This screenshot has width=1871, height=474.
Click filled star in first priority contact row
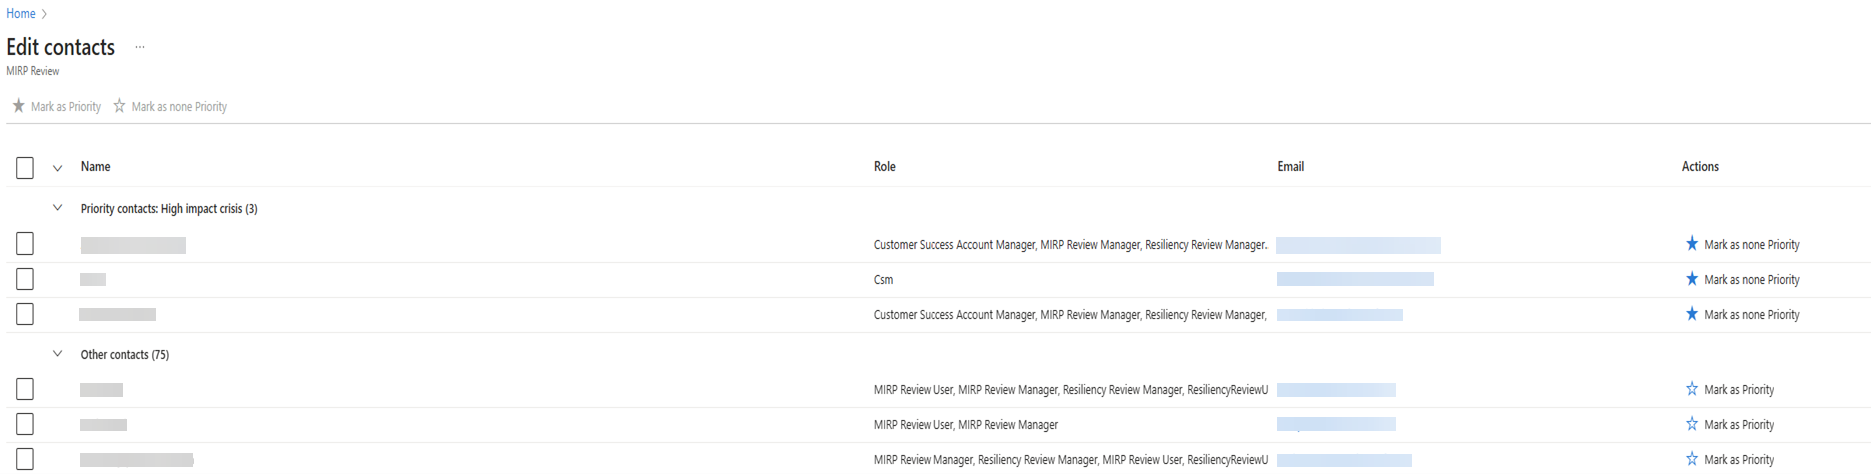1692,244
